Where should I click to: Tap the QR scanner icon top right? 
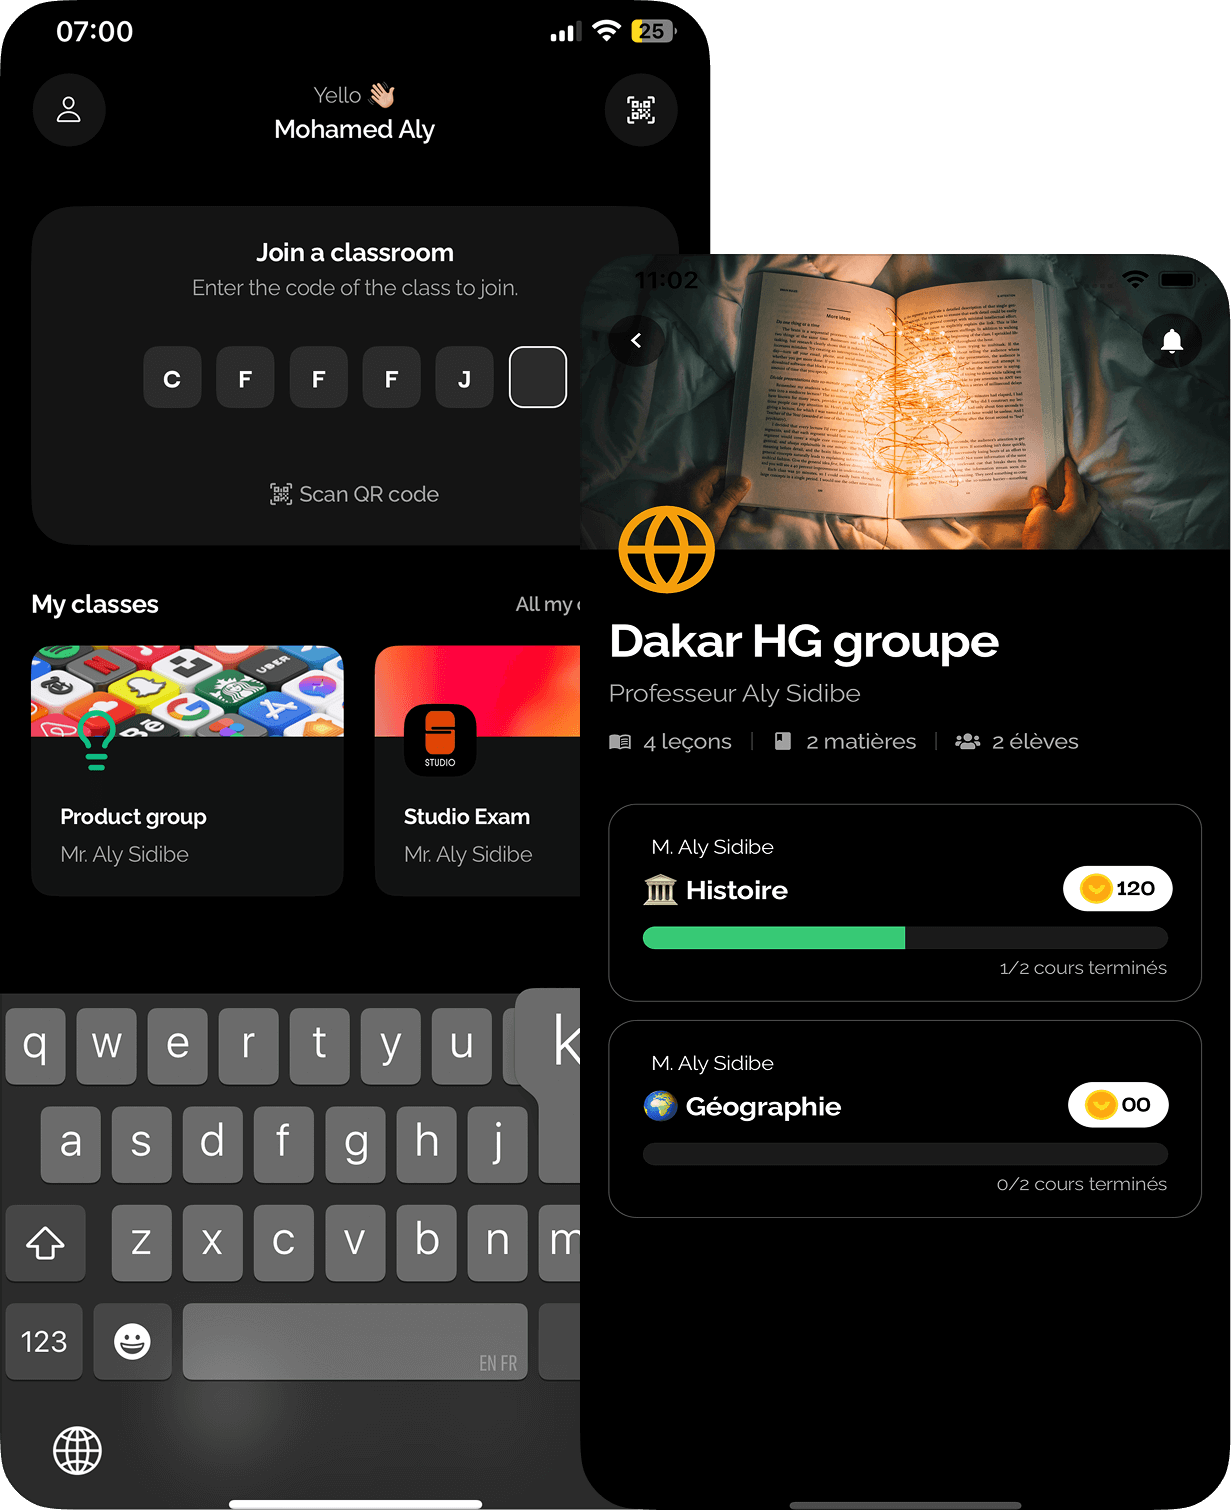pyautogui.click(x=641, y=110)
